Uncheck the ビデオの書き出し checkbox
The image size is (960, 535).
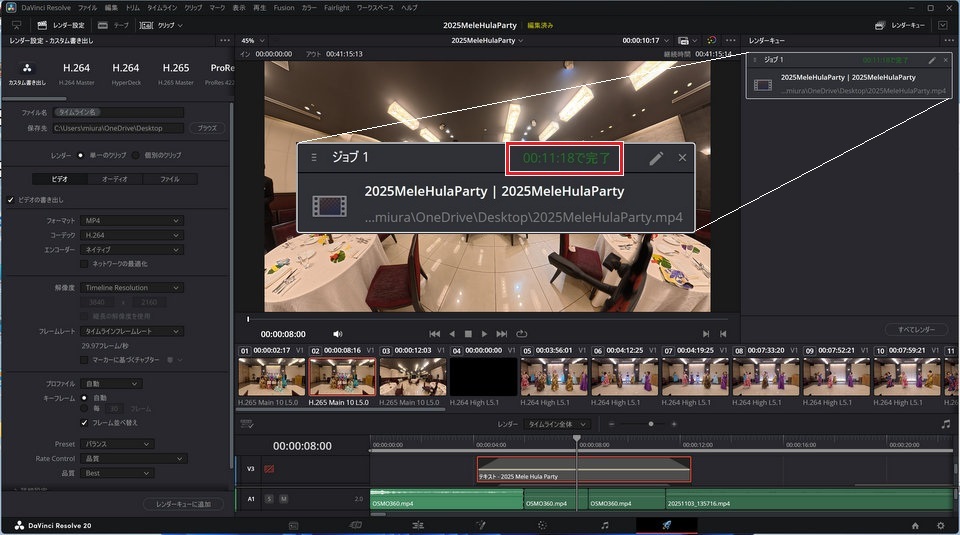[x=11, y=200]
